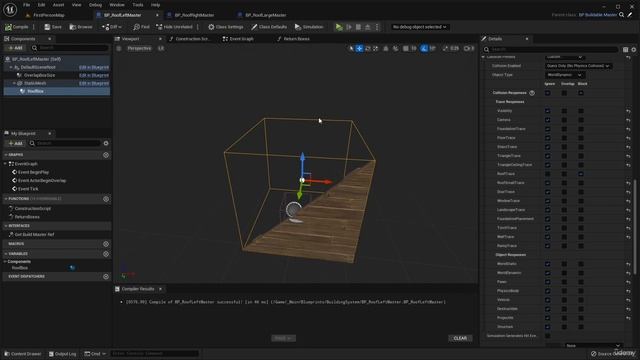Toggle visibility eye of RoofBox variable
This screenshot has width=640, height=360.
click(72, 268)
